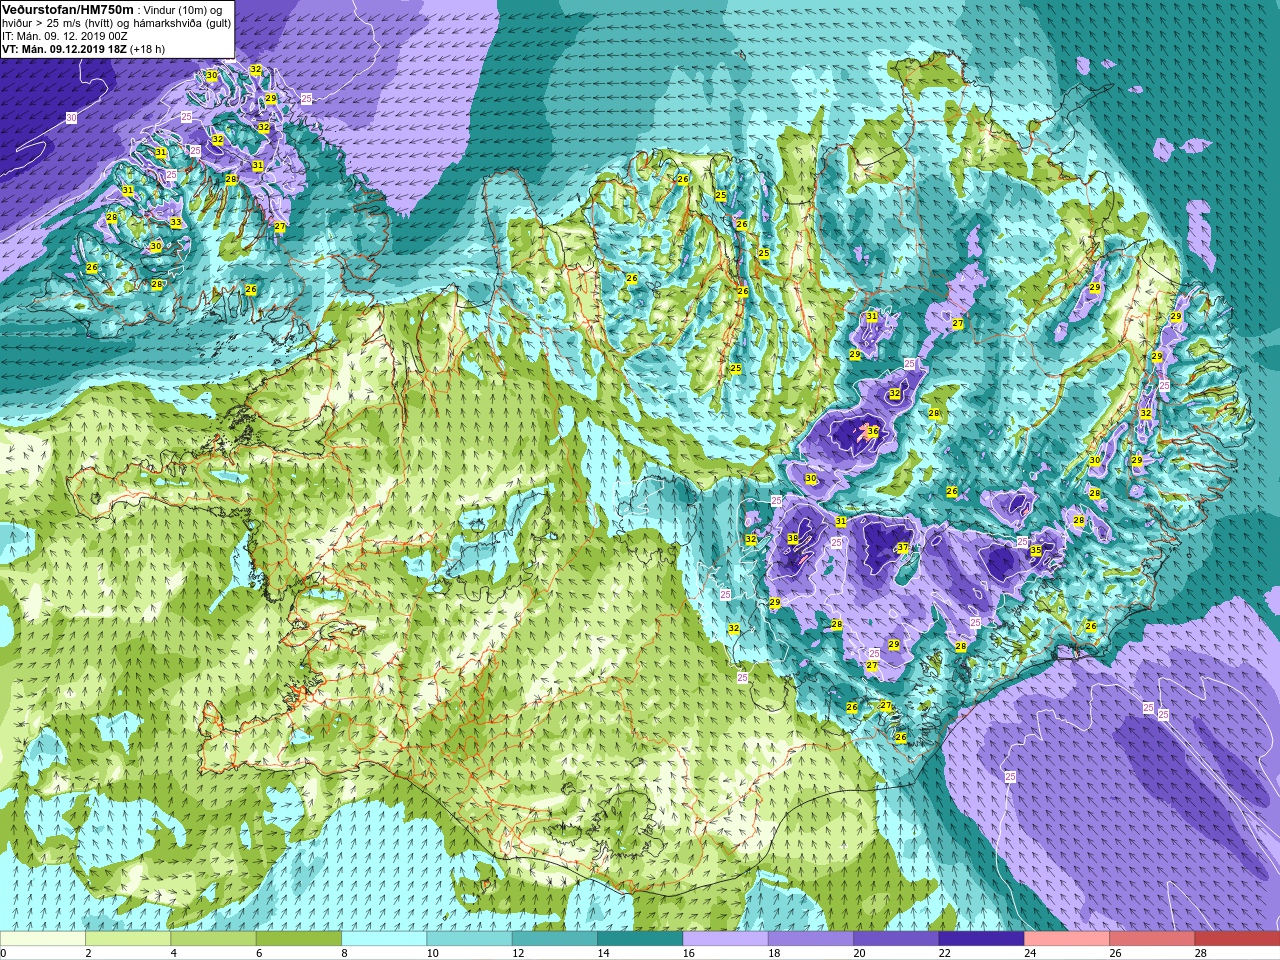This screenshot has width=1280, height=960.
Task: Click the bold "VT: Mán. 09.12.2019 18Z" text
Action: [x=64, y=49]
